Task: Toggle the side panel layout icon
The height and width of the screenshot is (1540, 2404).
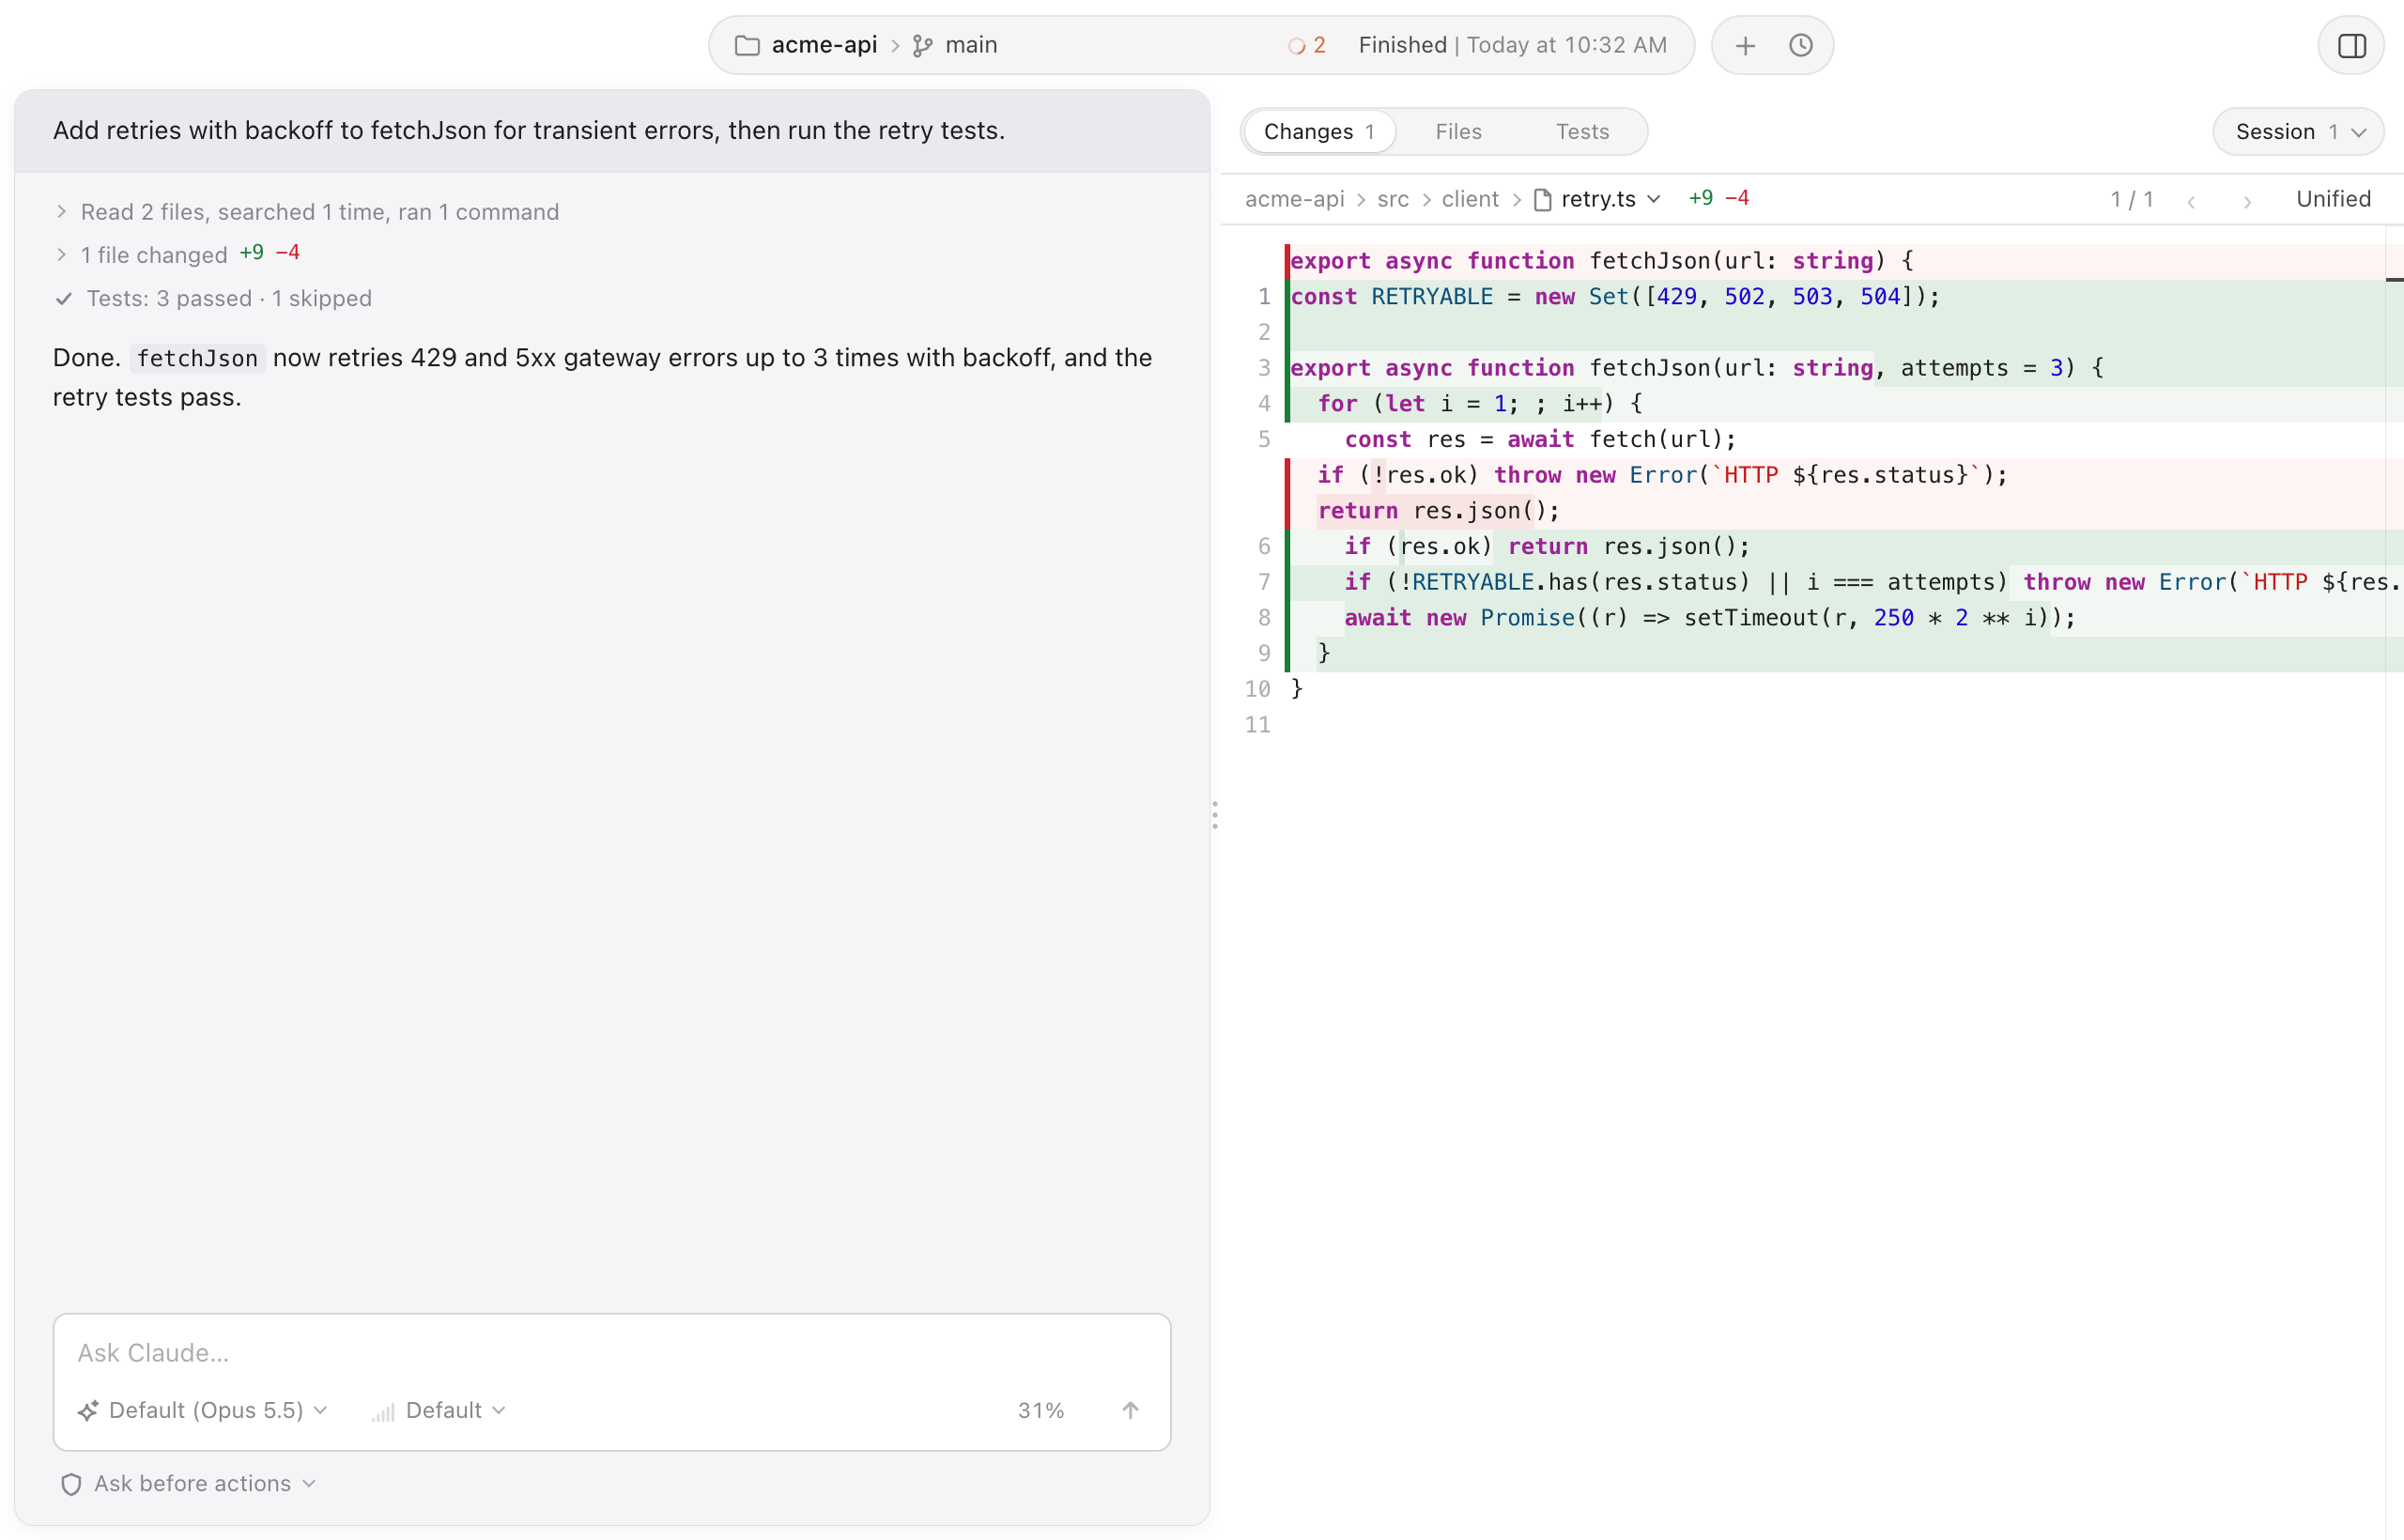Action: click(x=2352, y=46)
